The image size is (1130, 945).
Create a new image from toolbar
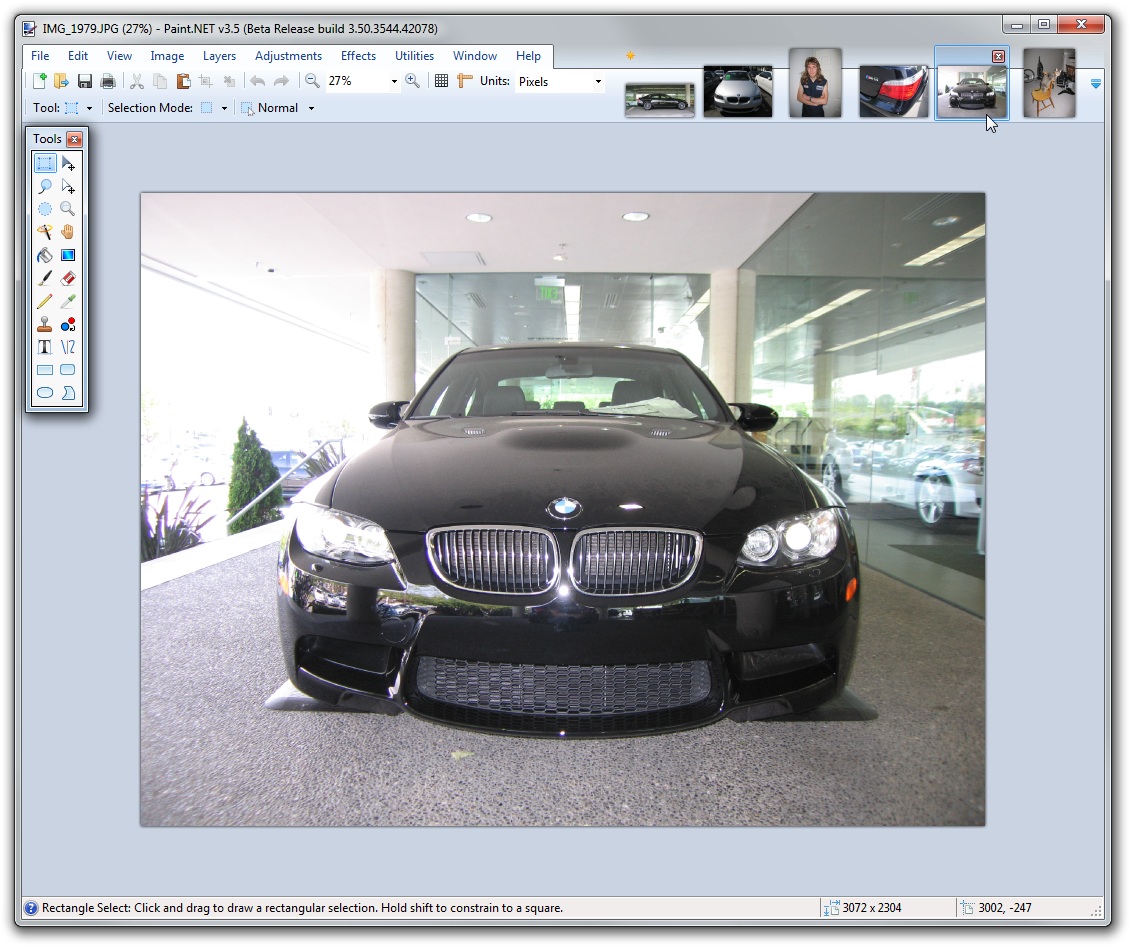[x=39, y=81]
